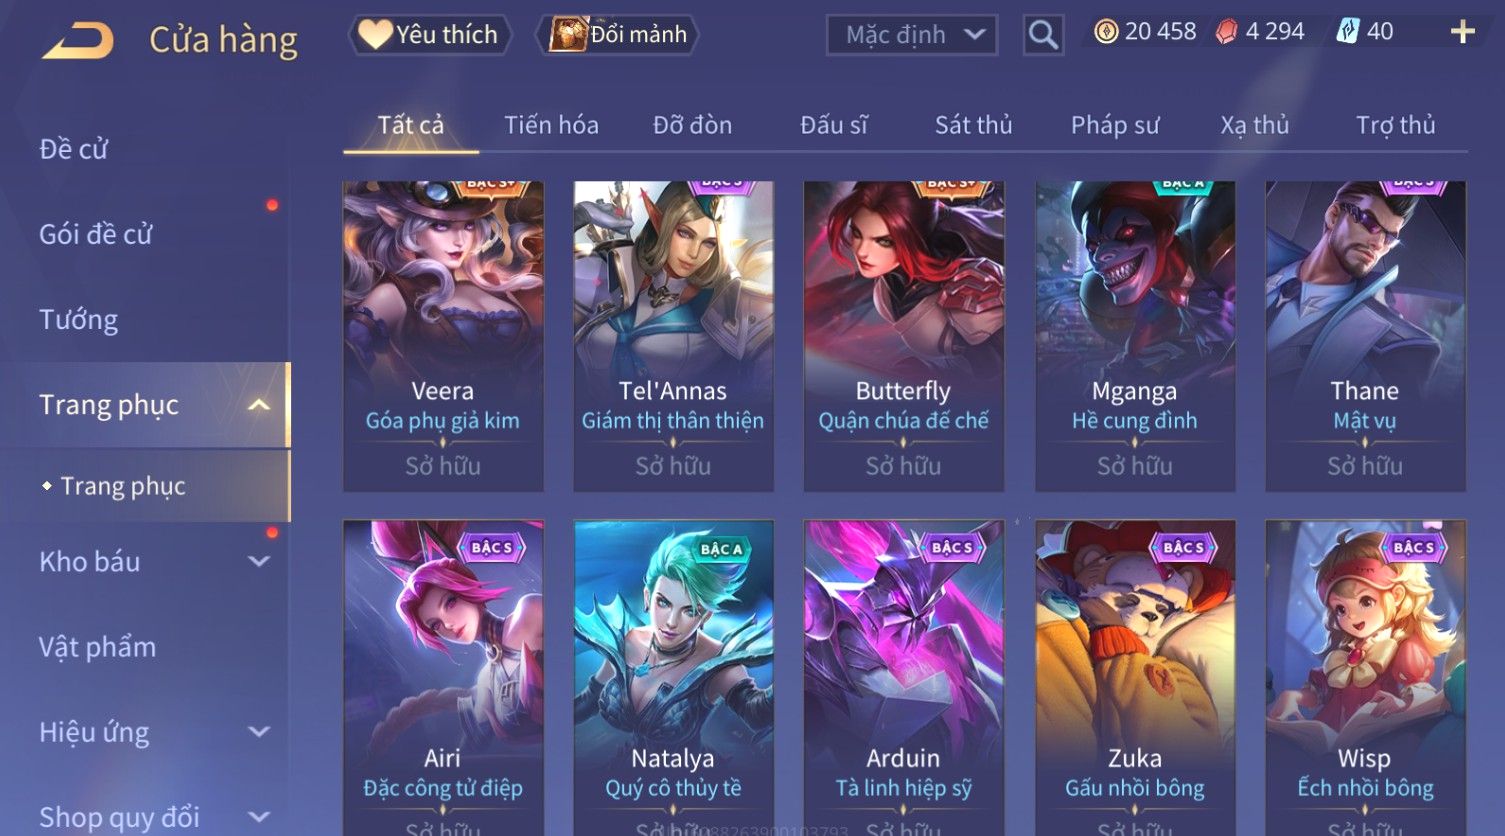Select the Veera Góa phụ giả kim skin
This screenshot has height=836, width=1505.
[443, 336]
